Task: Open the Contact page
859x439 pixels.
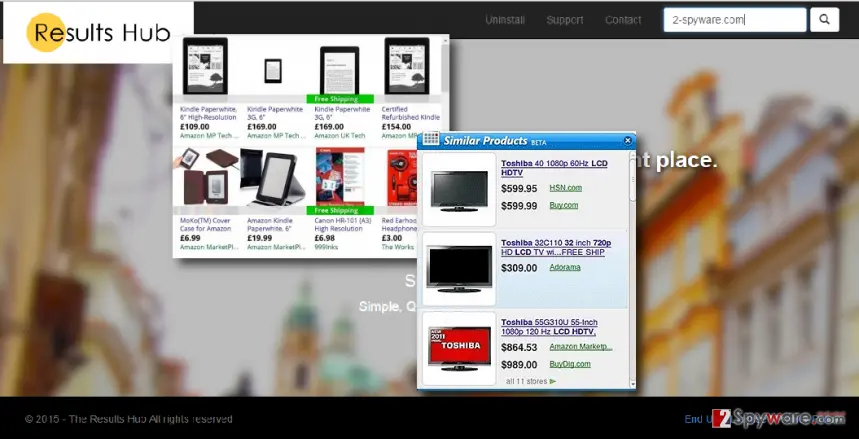Action: (623, 20)
